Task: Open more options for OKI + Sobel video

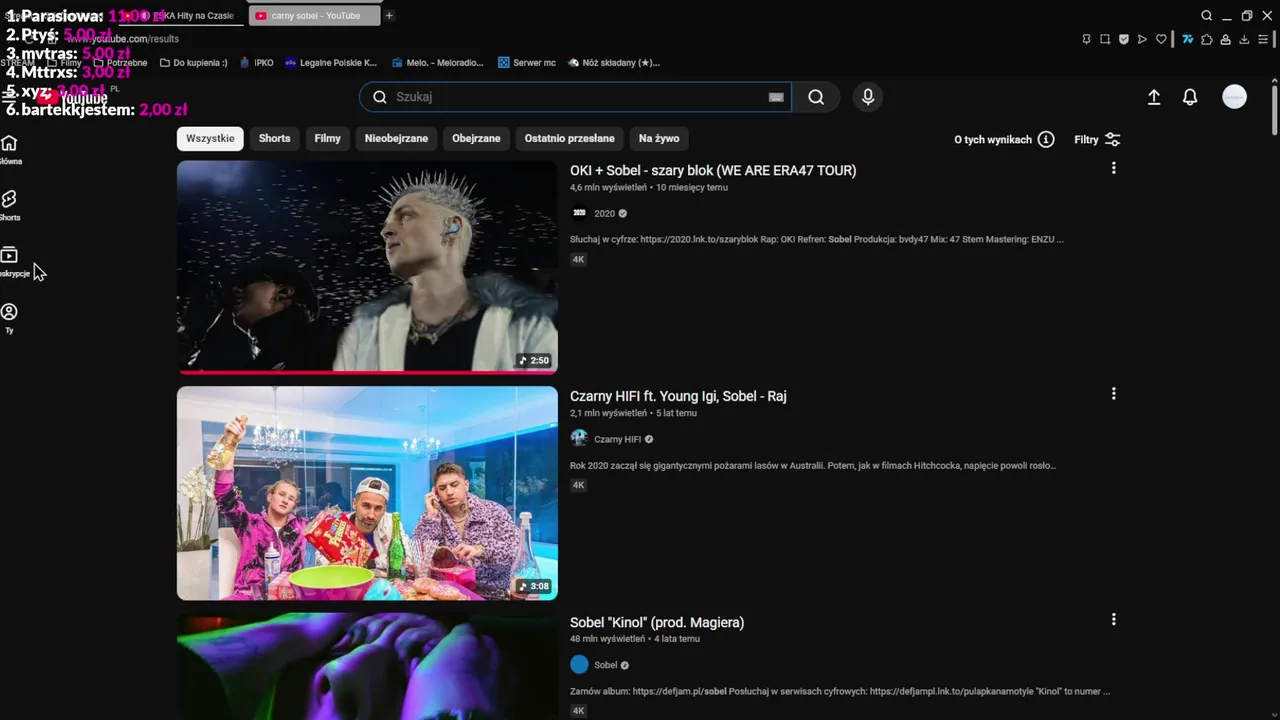Action: coord(1113,169)
